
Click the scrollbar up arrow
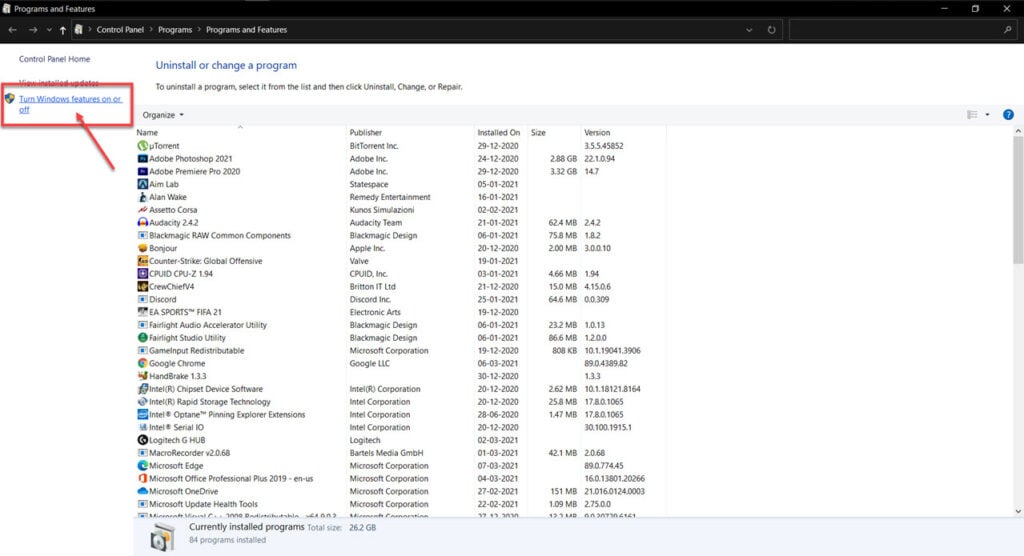[1018, 131]
